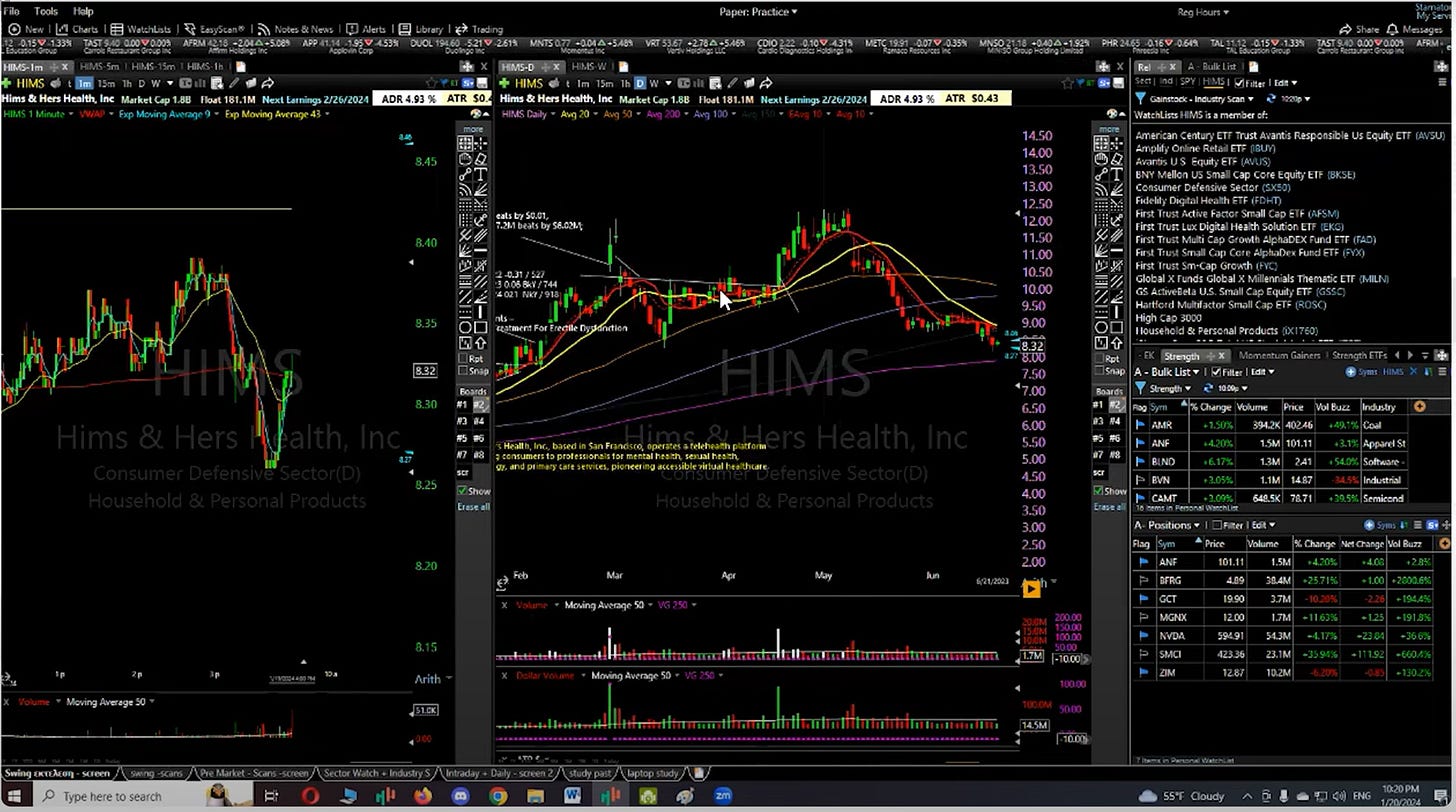Select the ellipse tool beside the watchlist panel
Image resolution: width=1456 pixels, height=812 pixels.
tap(1100, 327)
